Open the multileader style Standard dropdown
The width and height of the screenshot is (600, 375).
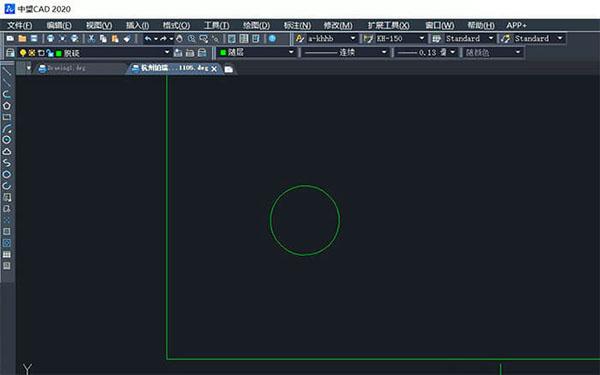[560, 38]
